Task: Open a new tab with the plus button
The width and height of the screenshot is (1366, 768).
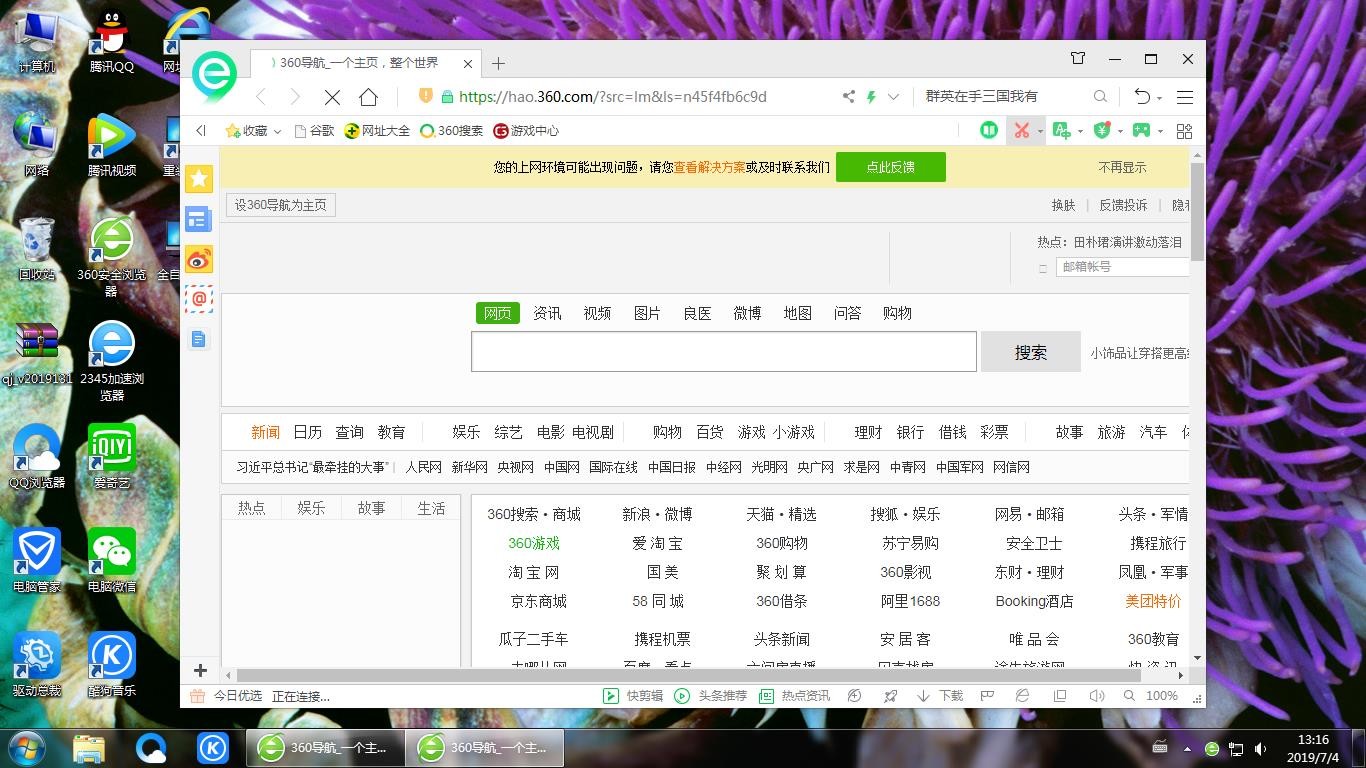Action: (x=498, y=63)
